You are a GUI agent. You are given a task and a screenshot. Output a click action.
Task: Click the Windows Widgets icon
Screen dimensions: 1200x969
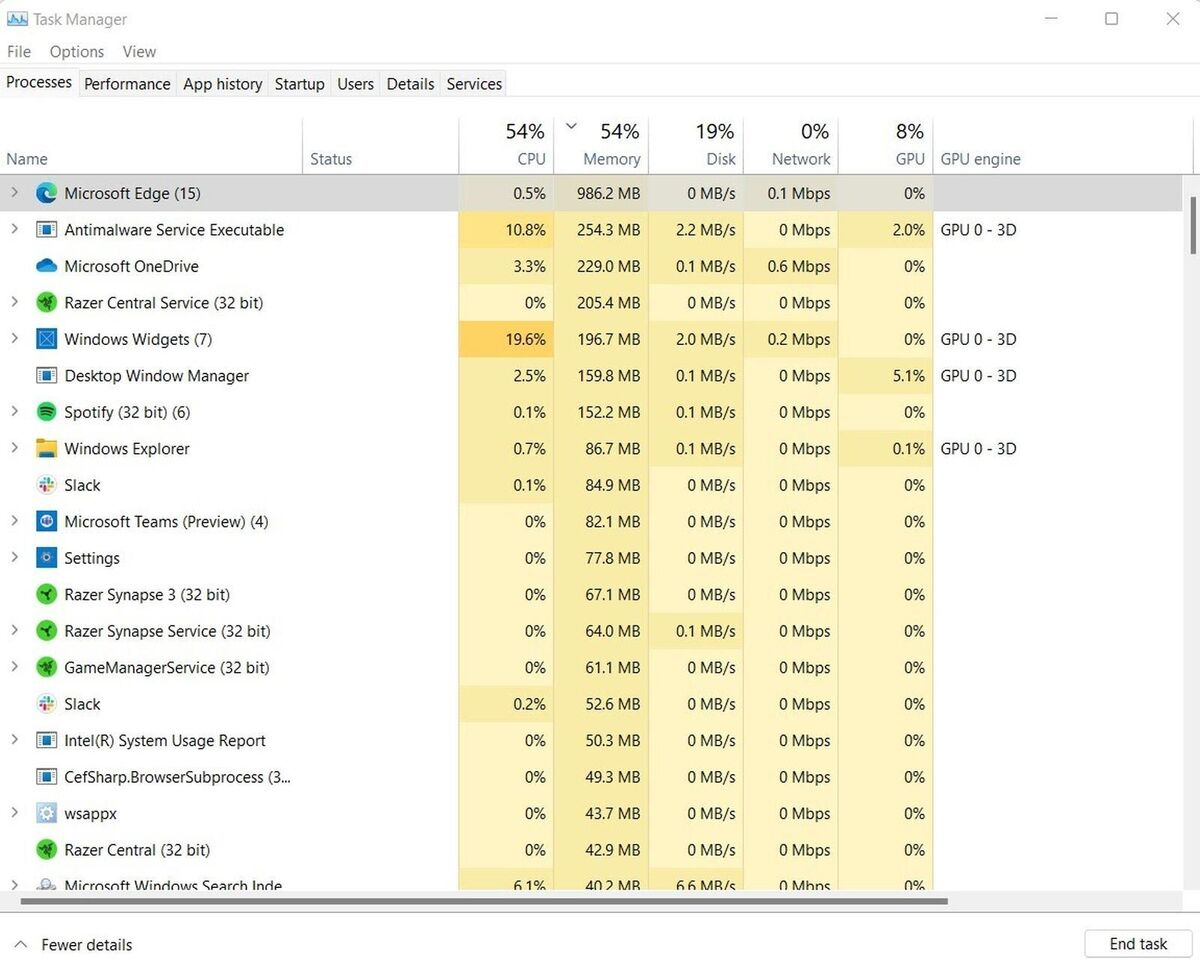point(46,339)
